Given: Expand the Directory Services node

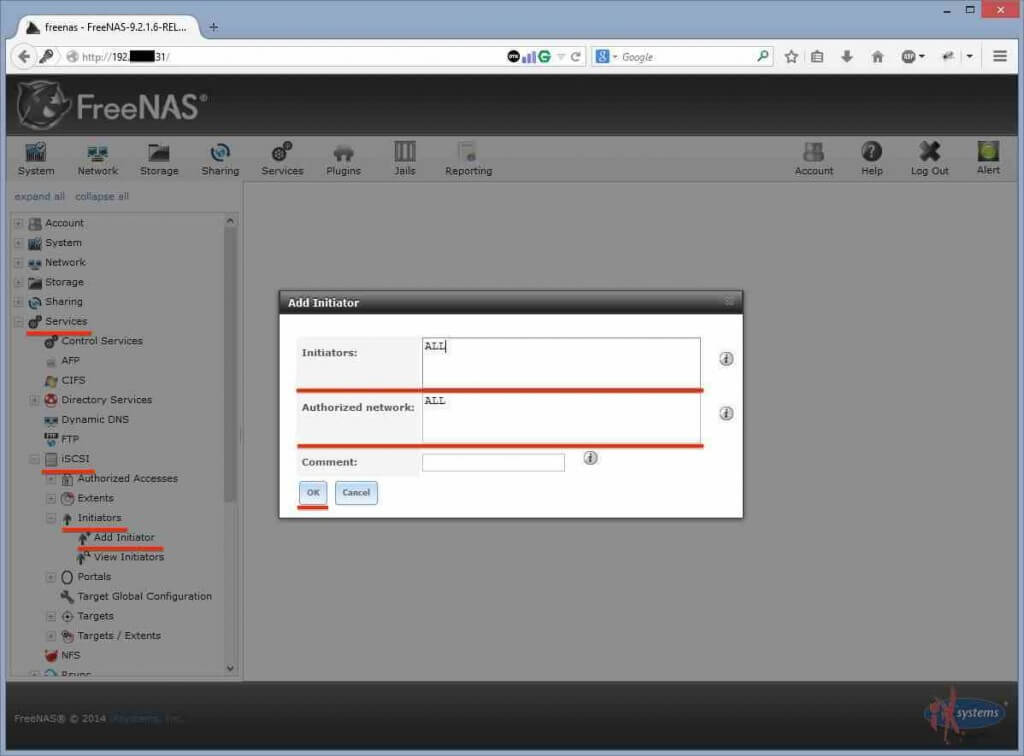Looking at the screenshot, I should point(35,400).
